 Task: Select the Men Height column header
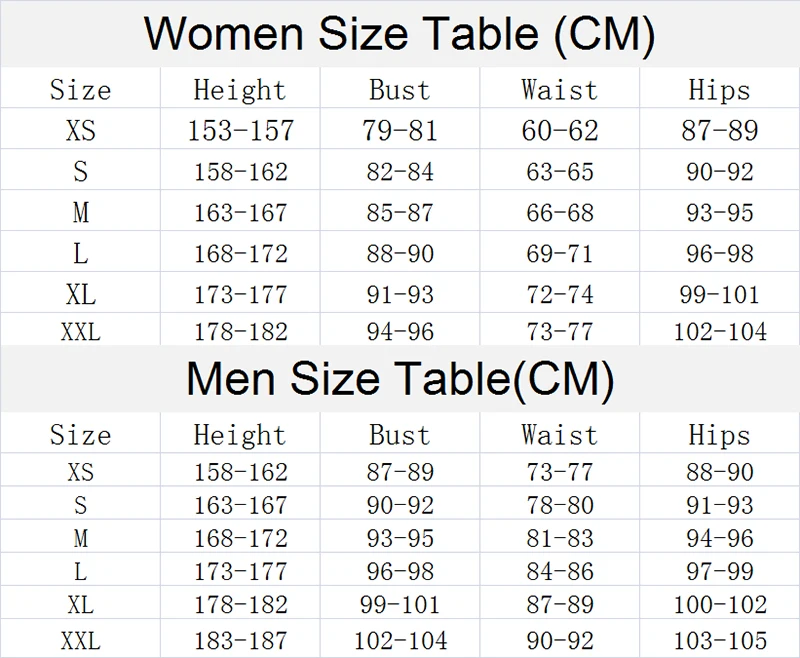pos(240,436)
